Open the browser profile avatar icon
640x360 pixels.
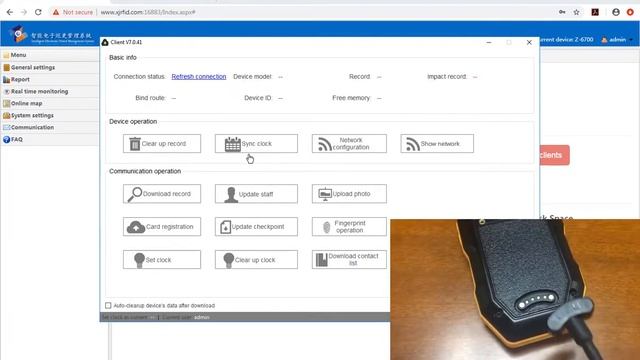[x=616, y=12]
